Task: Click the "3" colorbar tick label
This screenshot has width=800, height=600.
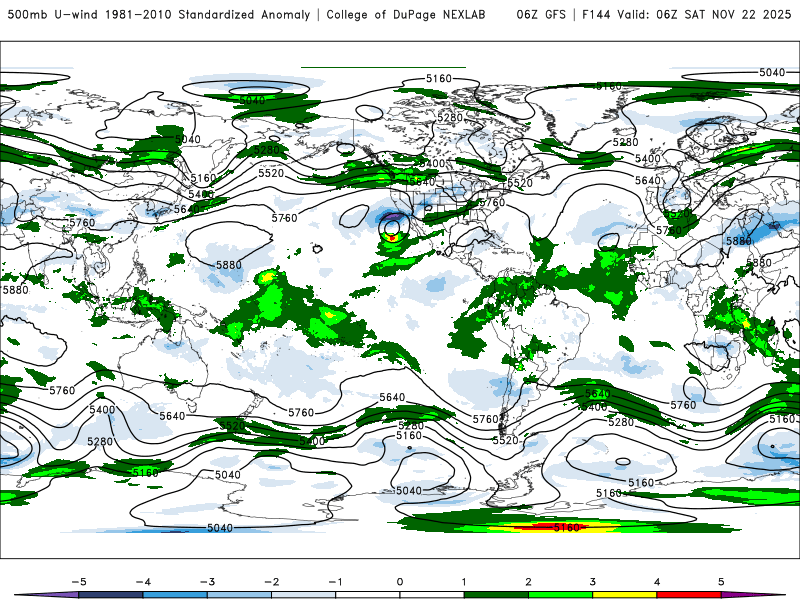Action: pyautogui.click(x=592, y=582)
